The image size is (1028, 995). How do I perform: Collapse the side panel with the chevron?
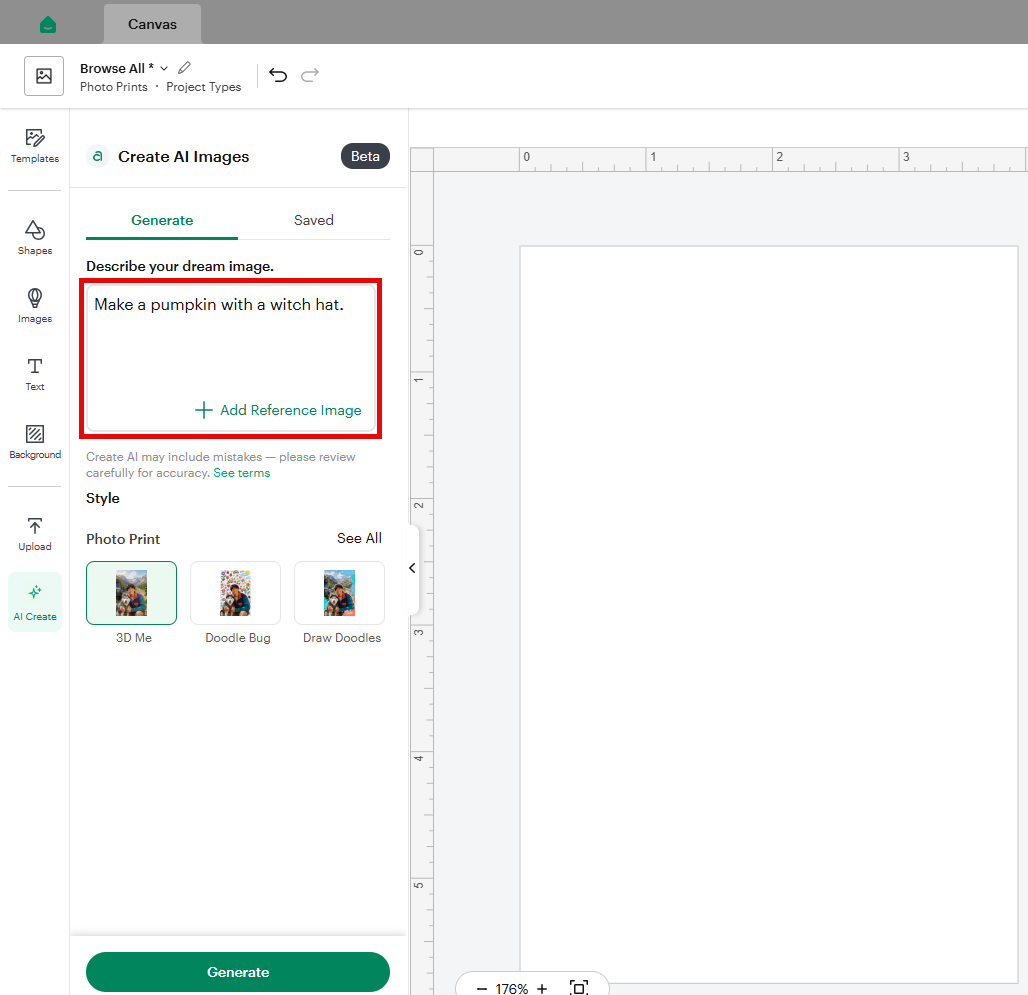[412, 568]
